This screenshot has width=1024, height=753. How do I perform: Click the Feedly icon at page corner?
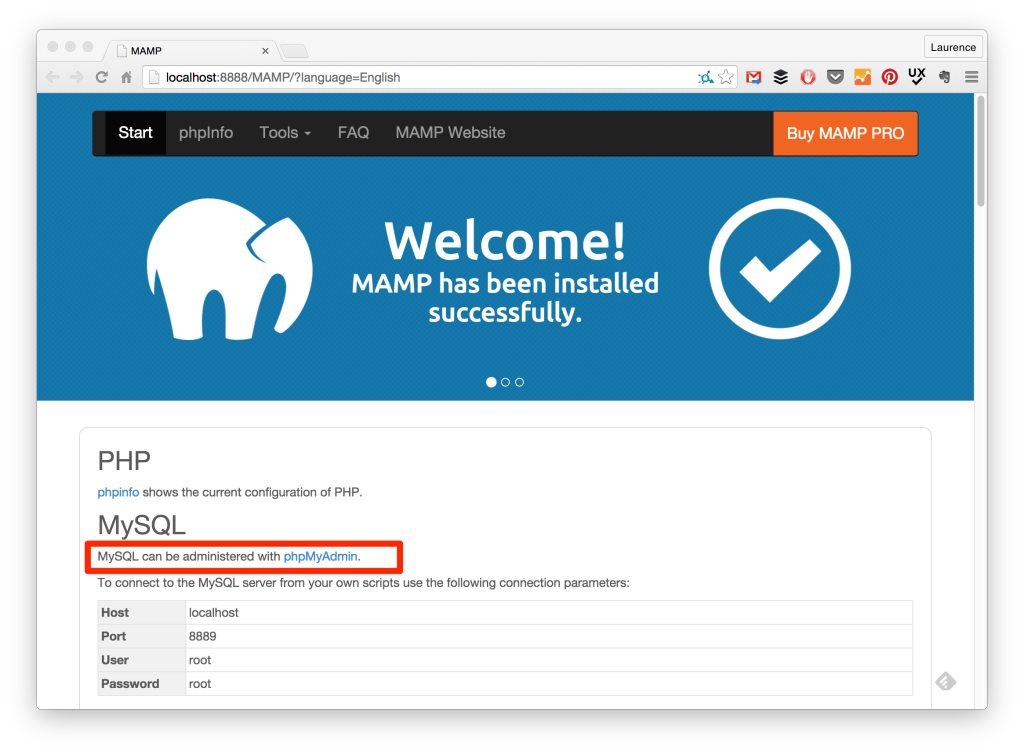click(x=945, y=681)
